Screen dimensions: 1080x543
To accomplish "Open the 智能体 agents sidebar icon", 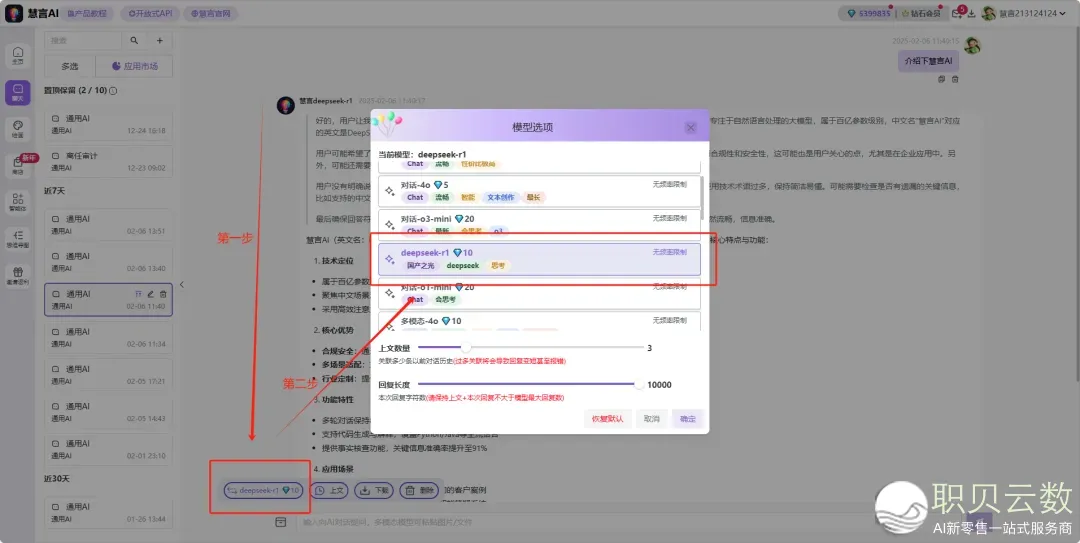I will 18,202.
